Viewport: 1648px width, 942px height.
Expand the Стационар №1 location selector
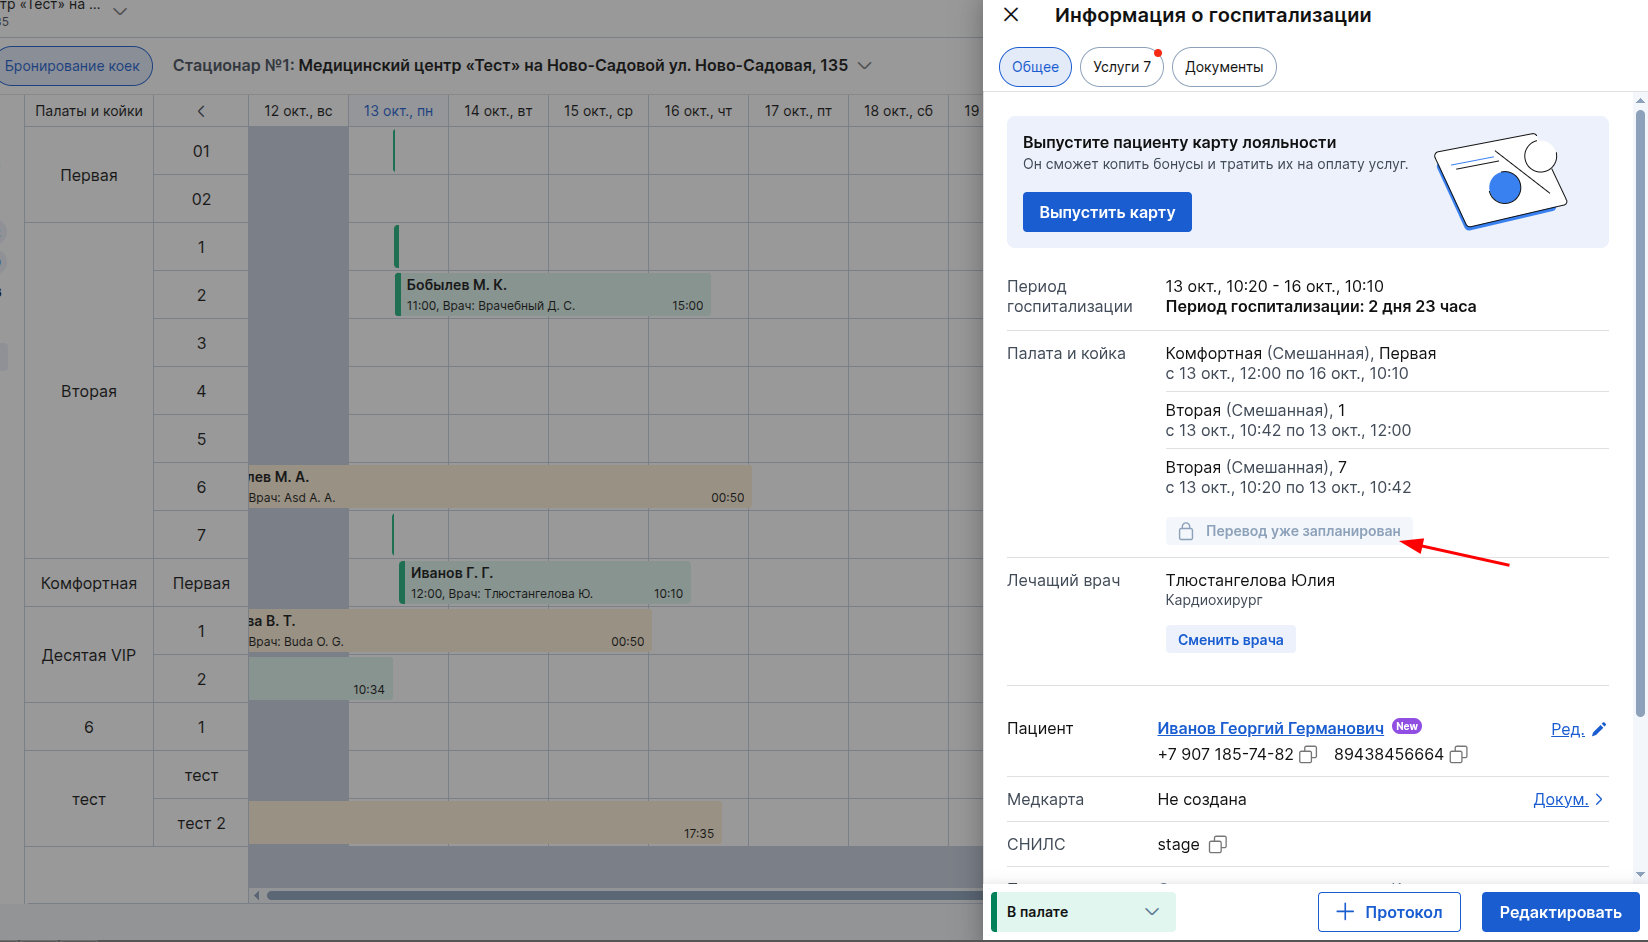(865, 66)
